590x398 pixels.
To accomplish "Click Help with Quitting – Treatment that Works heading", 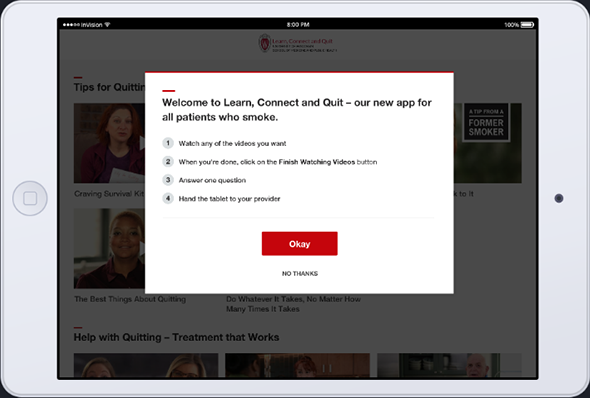I will pos(176,337).
